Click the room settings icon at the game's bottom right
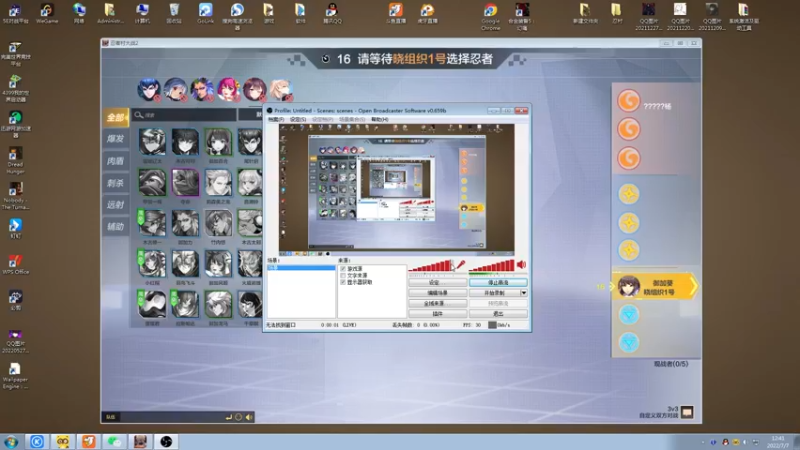 pos(687,412)
